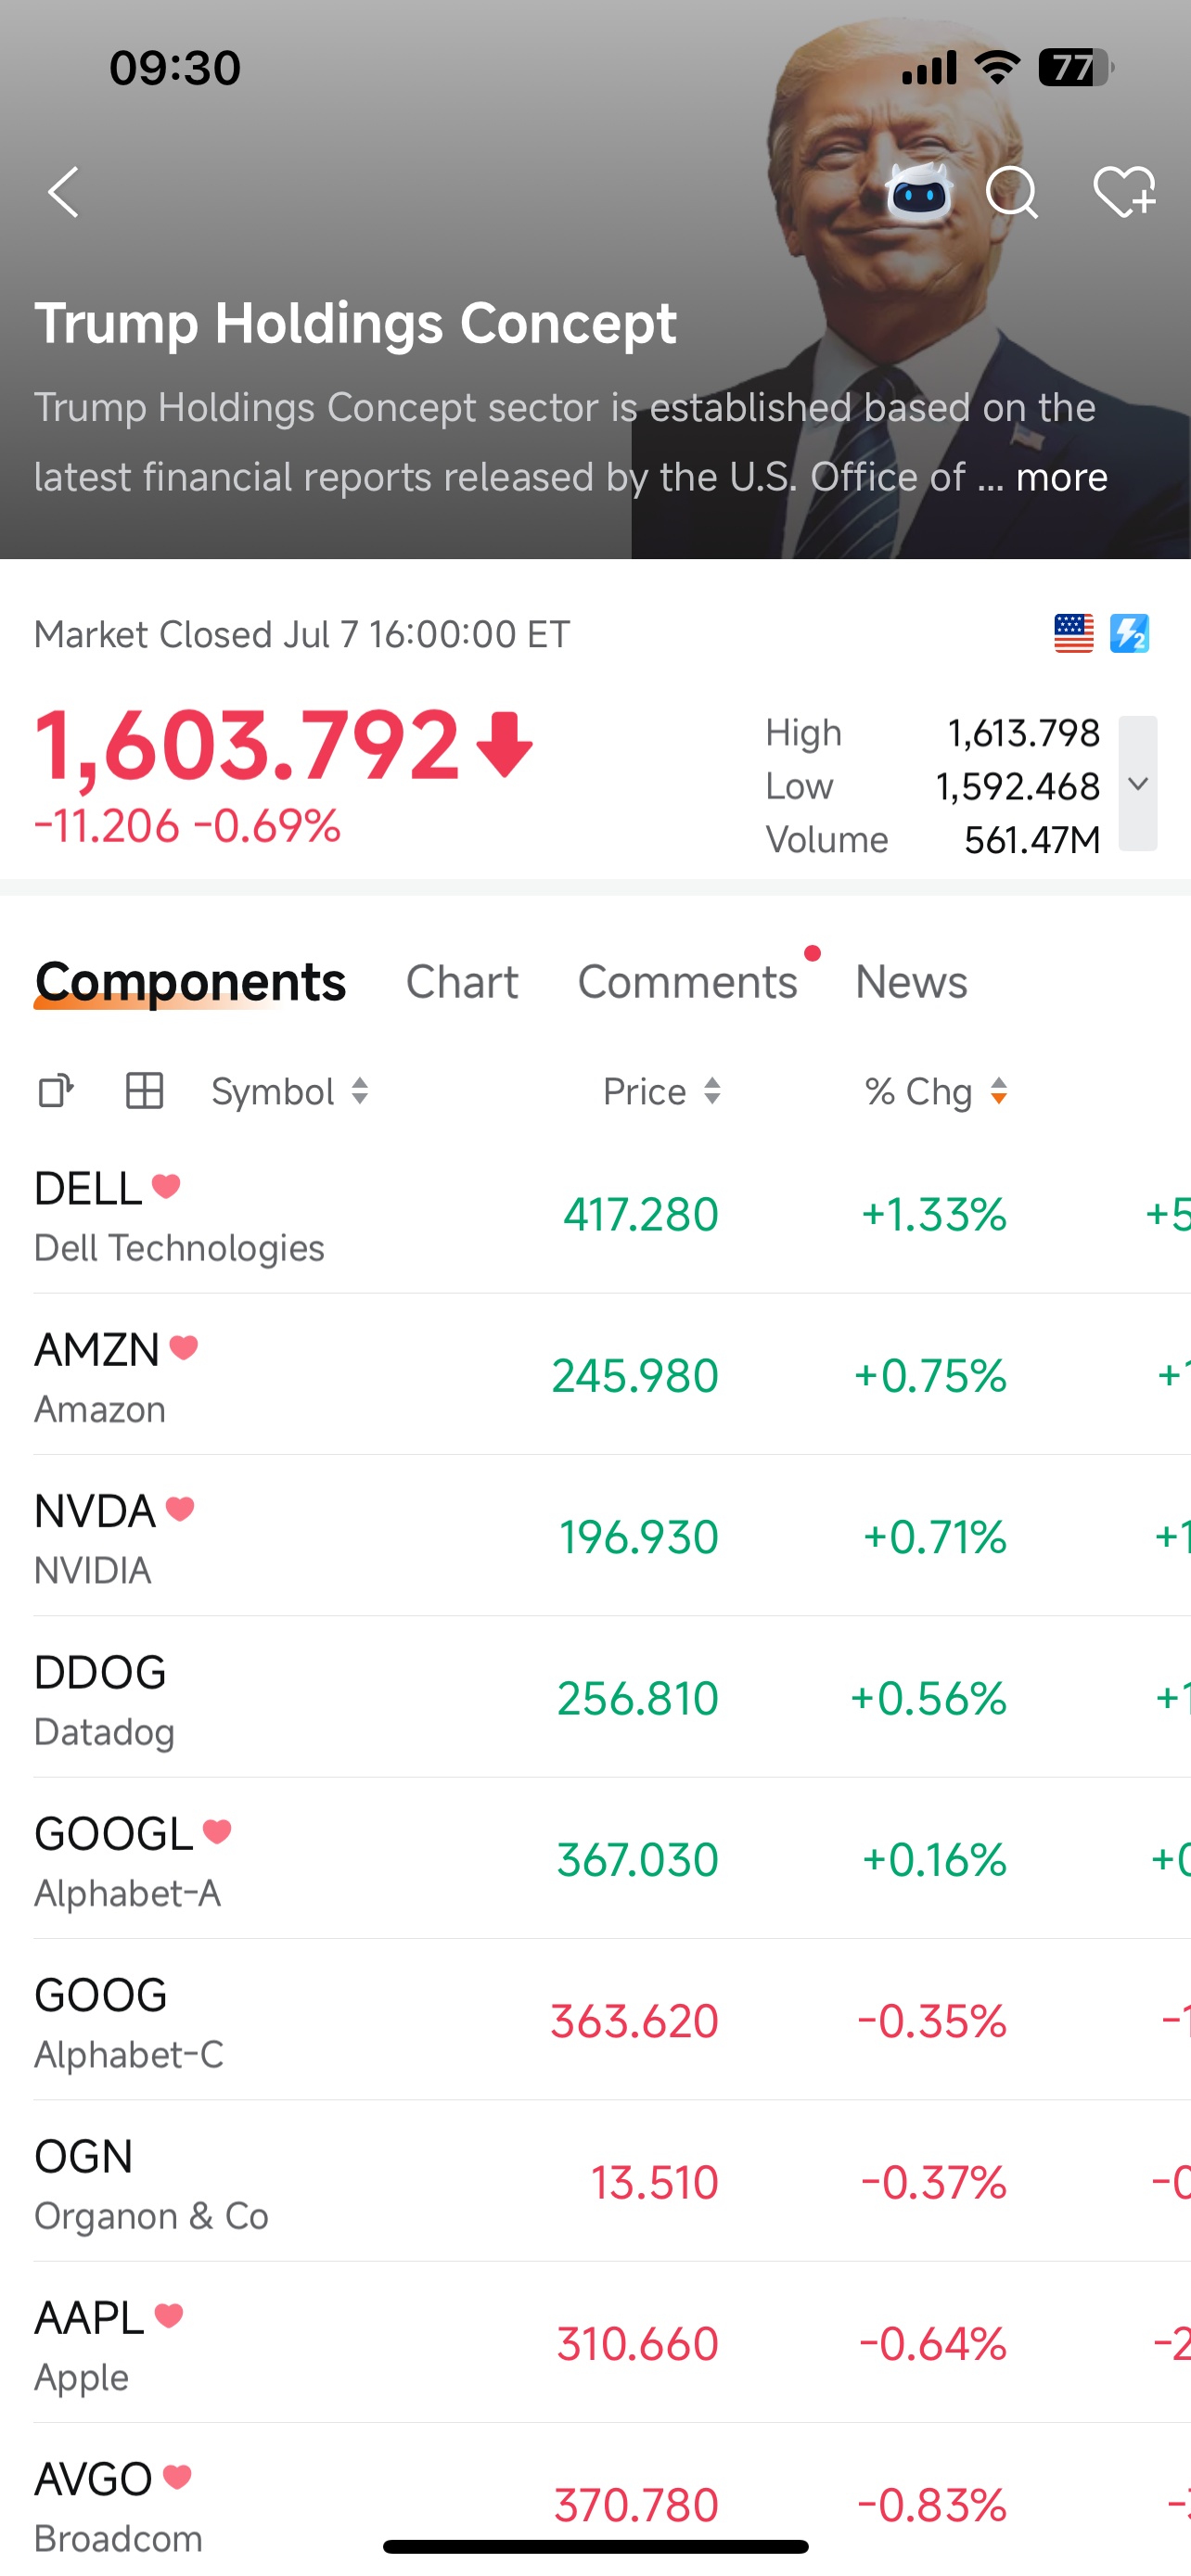Open the DELL Dell Technologies row
Image resolution: width=1191 pixels, height=2576 pixels.
coord(595,1214)
